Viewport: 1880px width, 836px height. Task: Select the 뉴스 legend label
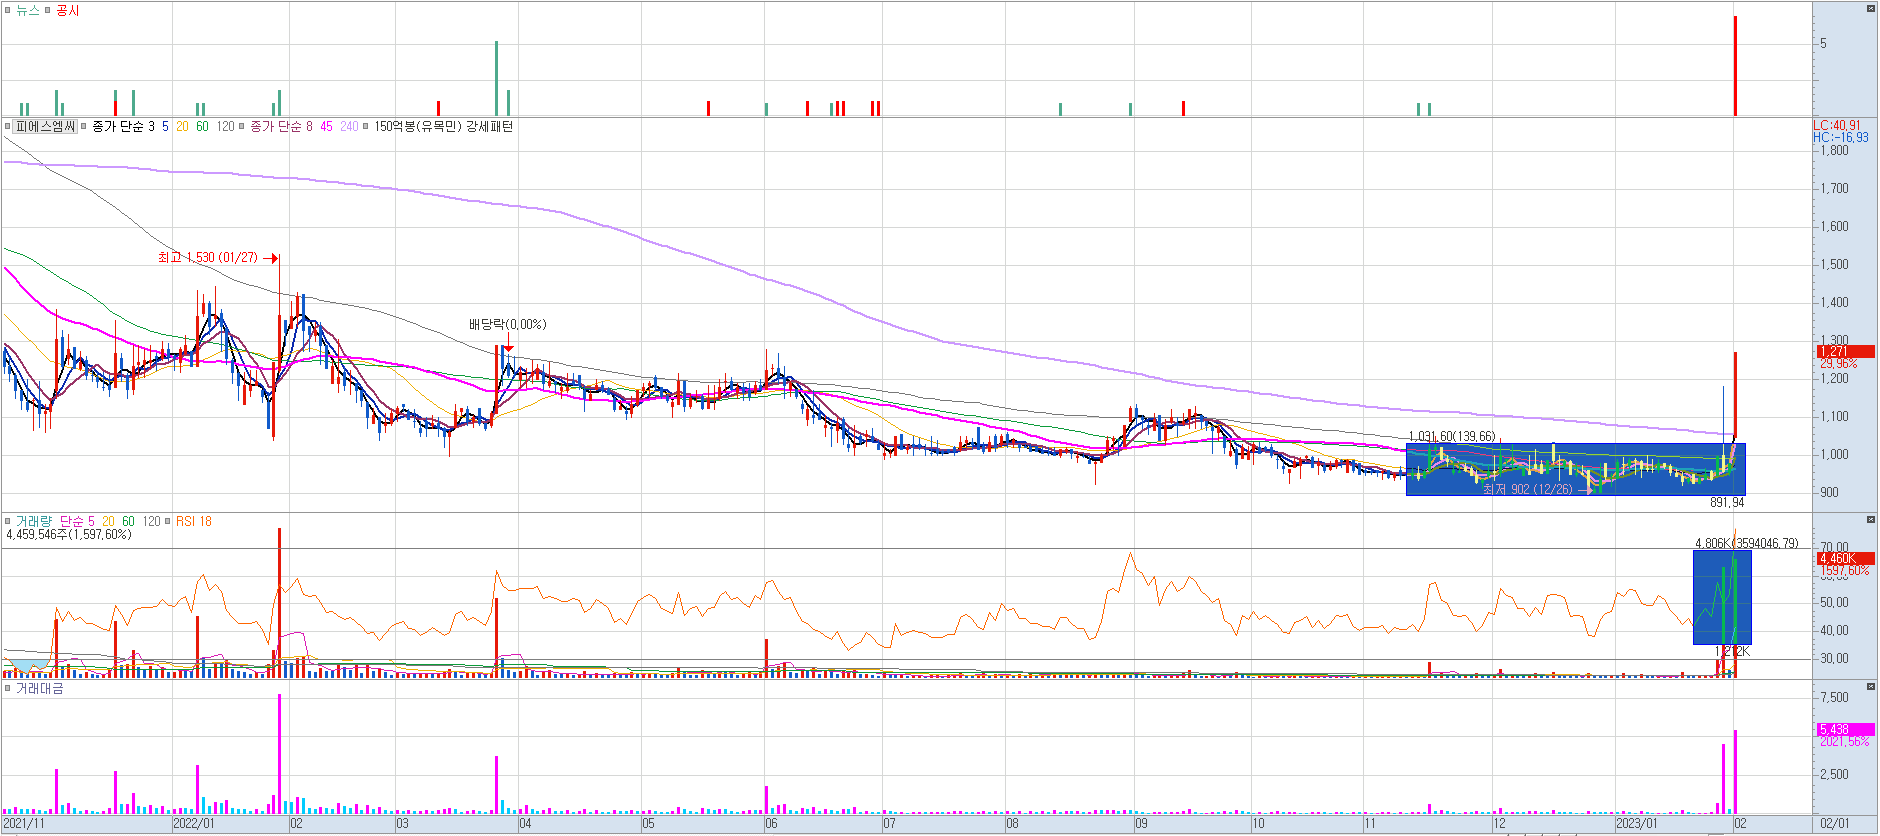[27, 10]
